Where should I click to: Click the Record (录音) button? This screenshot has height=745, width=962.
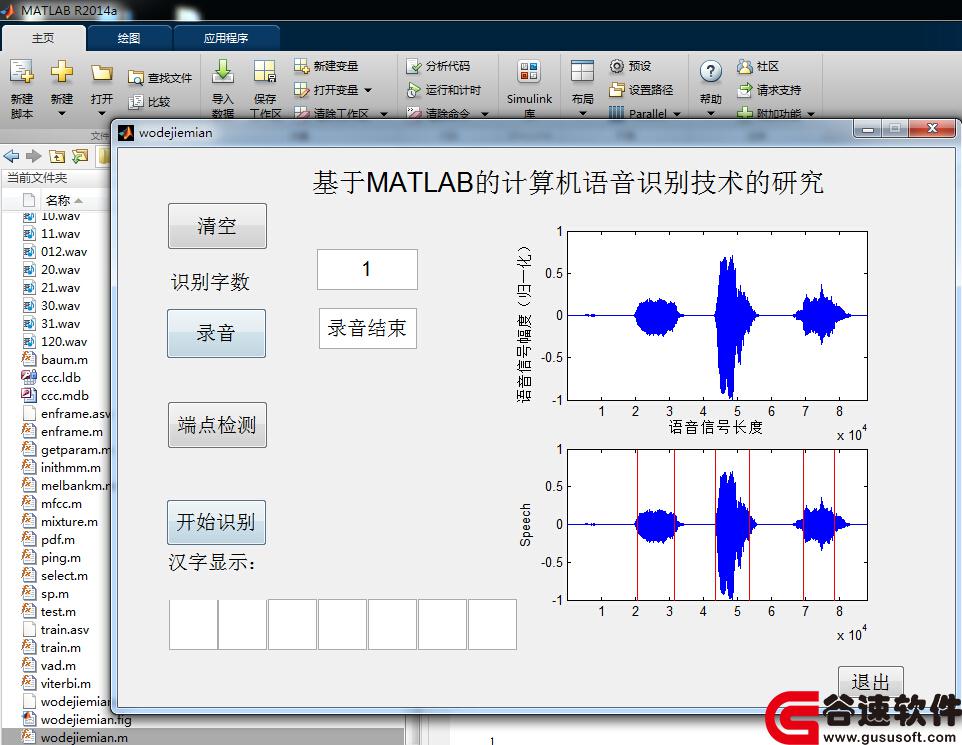point(217,333)
